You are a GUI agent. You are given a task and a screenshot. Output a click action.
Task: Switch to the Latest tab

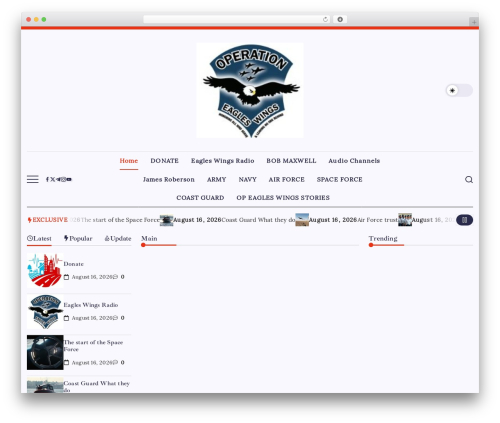click(x=39, y=239)
